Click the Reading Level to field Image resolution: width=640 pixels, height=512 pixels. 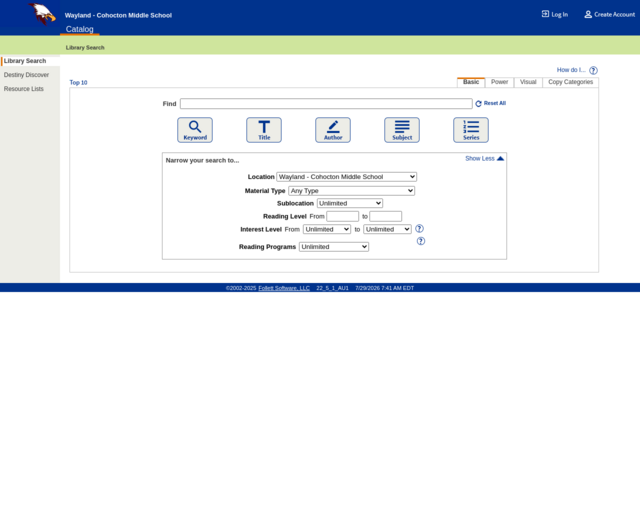[x=386, y=216]
